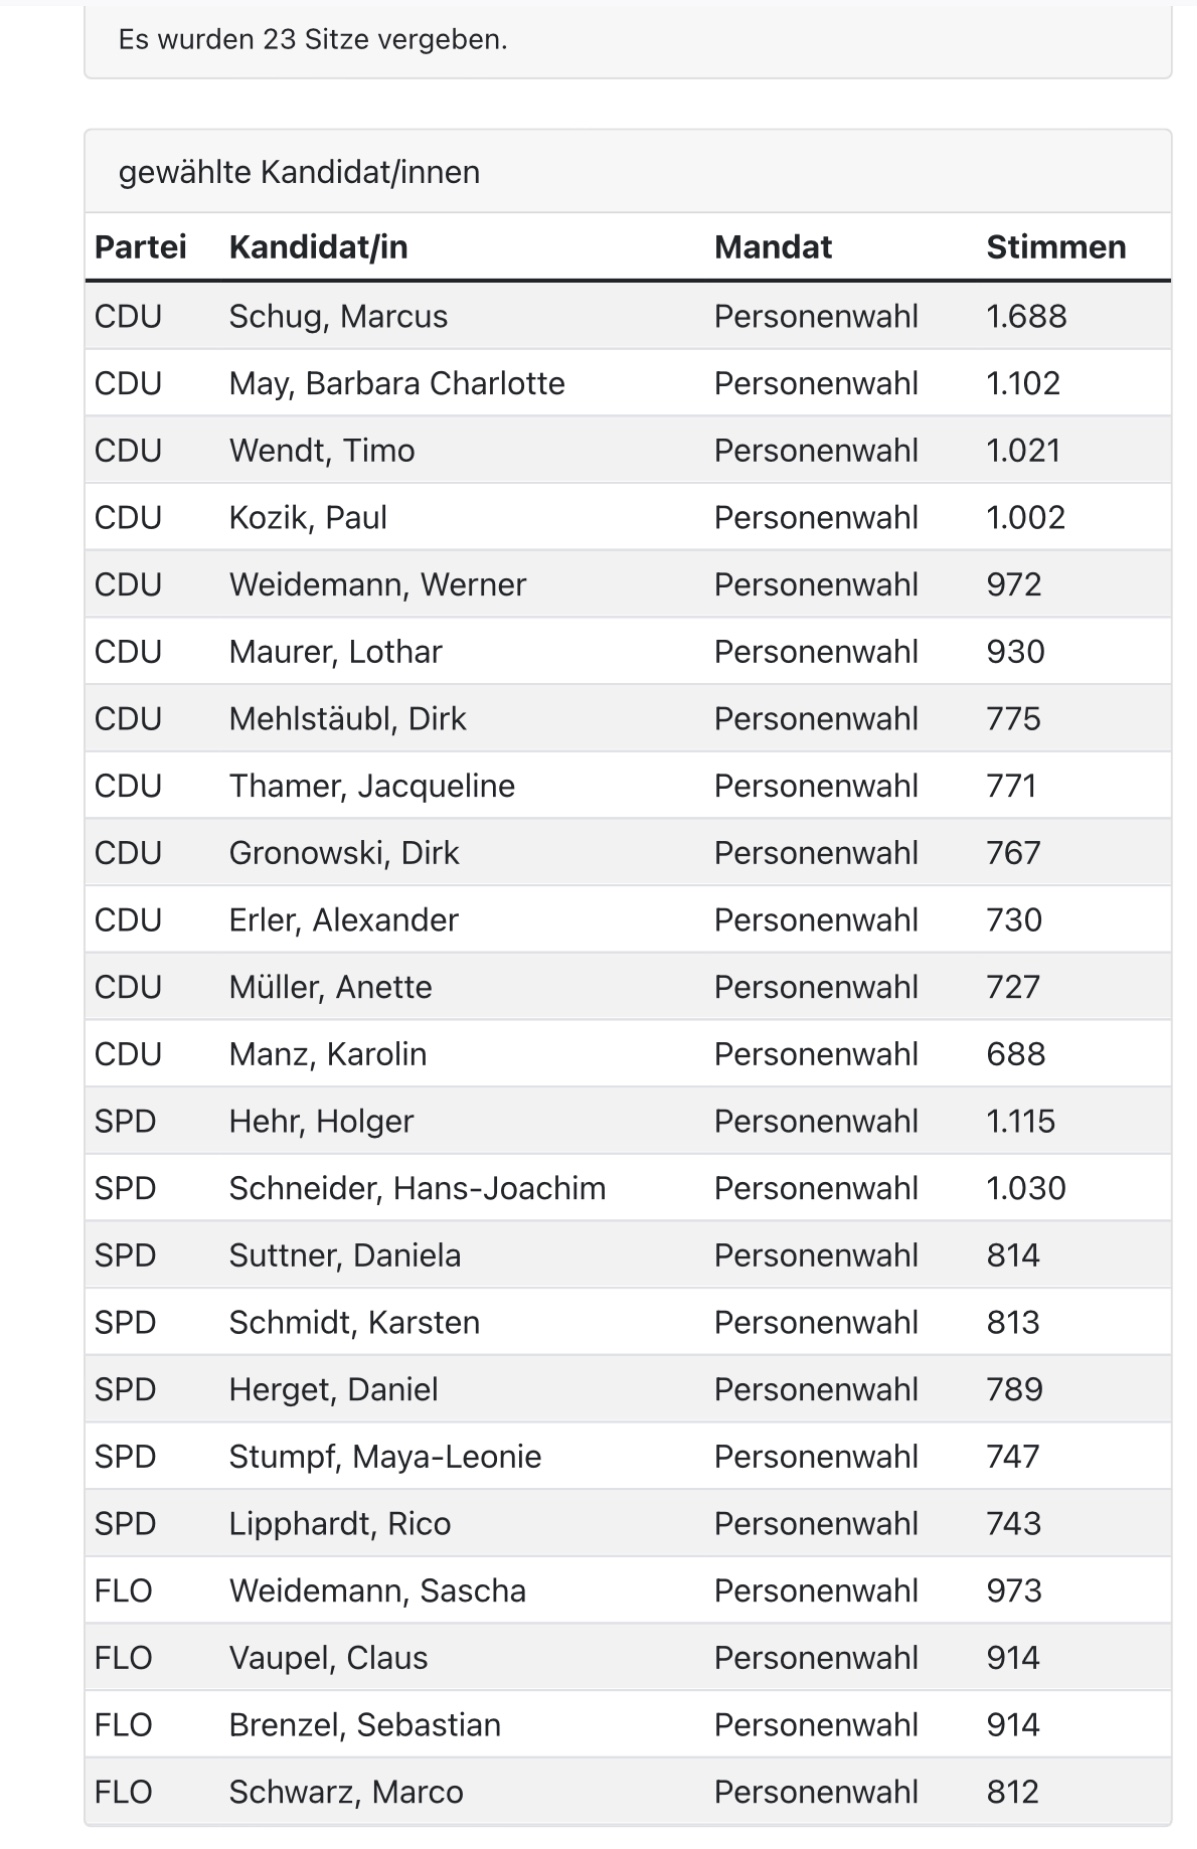Click the Kandidat/in column header
The image size is (1197, 1849).
pyautogui.click(x=318, y=247)
